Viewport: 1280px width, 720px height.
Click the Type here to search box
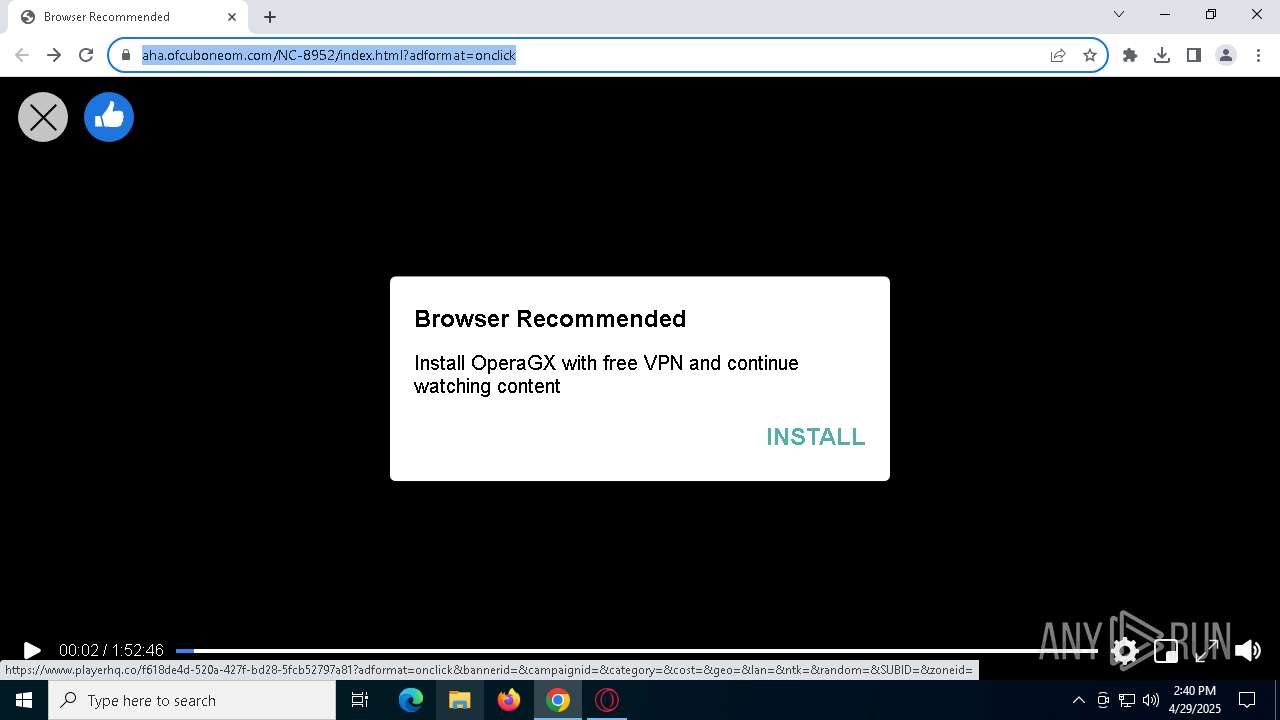click(192, 700)
